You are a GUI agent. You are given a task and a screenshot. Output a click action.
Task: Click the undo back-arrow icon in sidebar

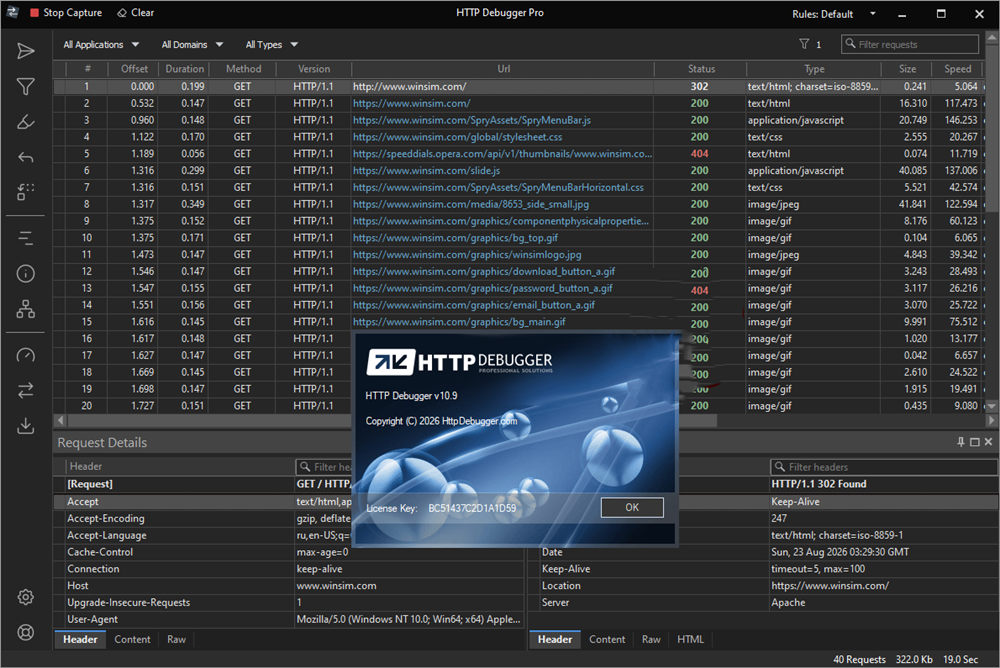(26, 157)
